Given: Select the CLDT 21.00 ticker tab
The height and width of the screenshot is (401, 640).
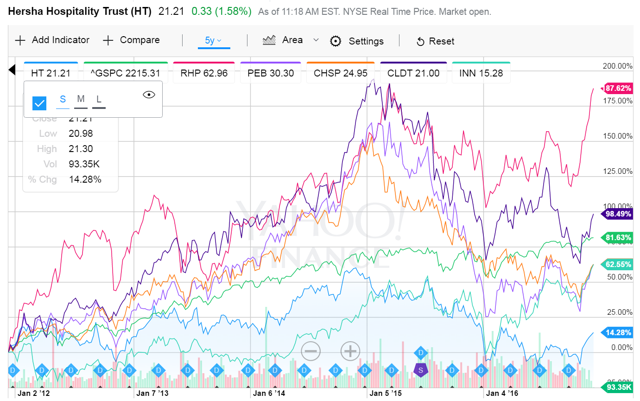Looking at the screenshot, I should coord(413,73).
